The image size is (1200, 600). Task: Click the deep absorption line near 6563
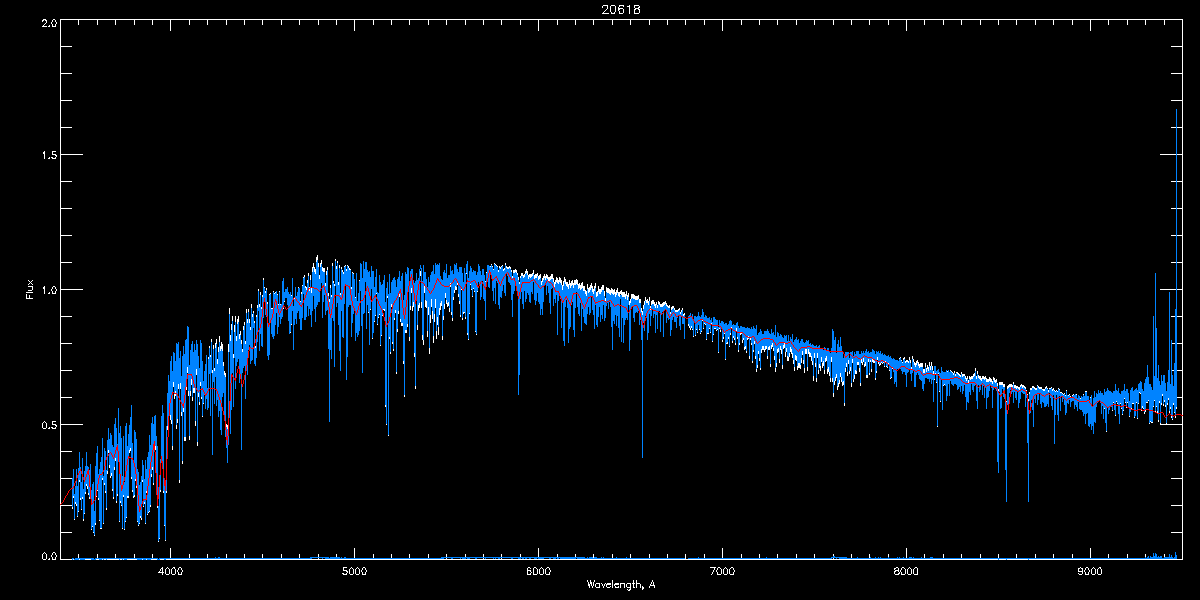point(642,390)
